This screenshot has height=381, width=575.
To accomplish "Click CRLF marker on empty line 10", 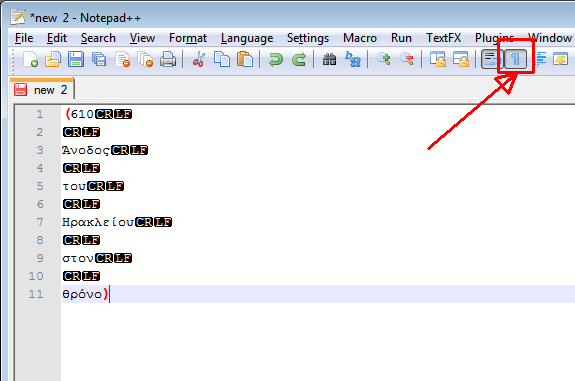I will [x=81, y=276].
